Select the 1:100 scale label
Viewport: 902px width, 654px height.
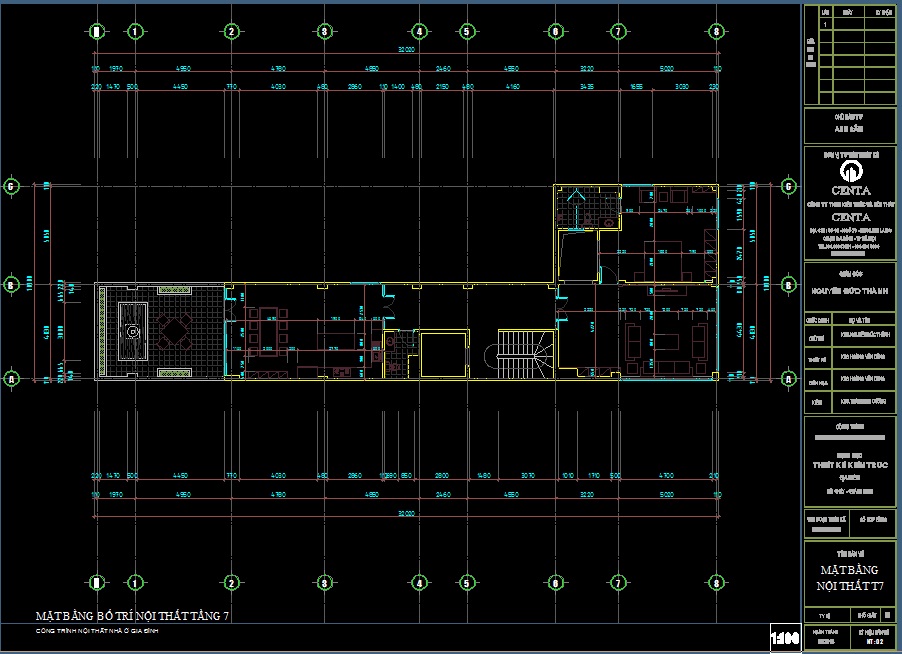click(783, 637)
